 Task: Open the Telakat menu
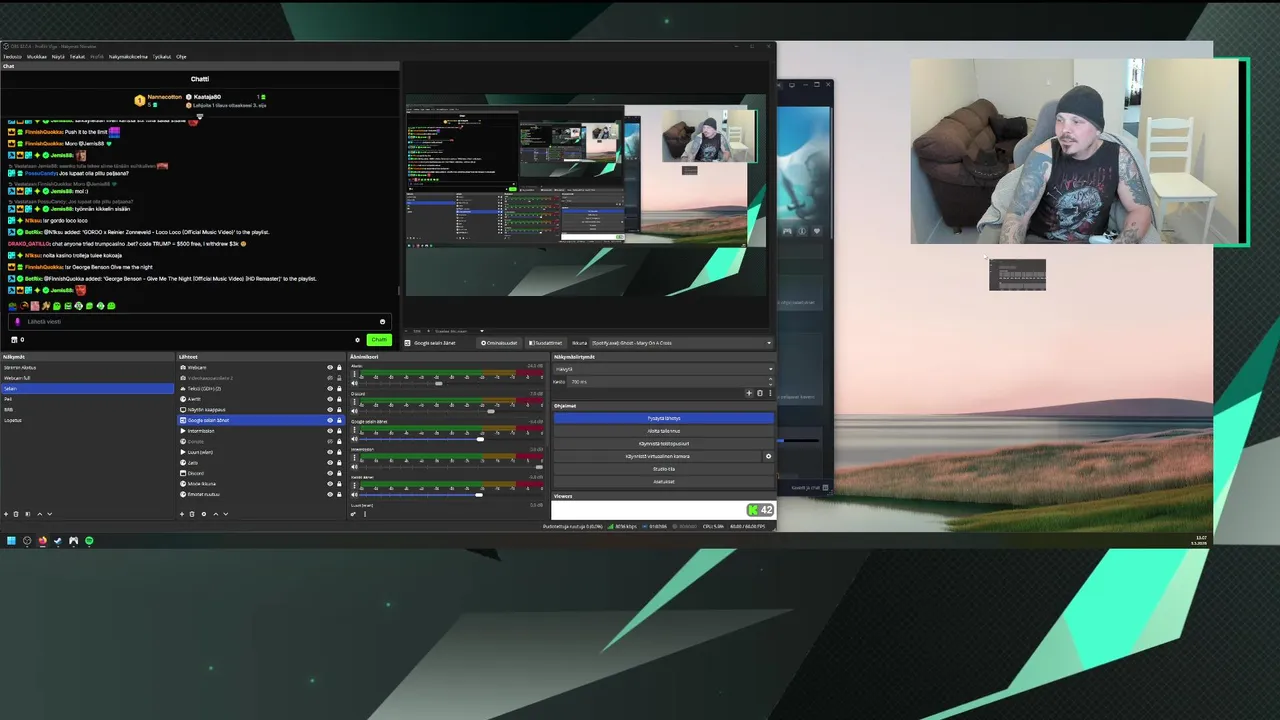[77, 56]
